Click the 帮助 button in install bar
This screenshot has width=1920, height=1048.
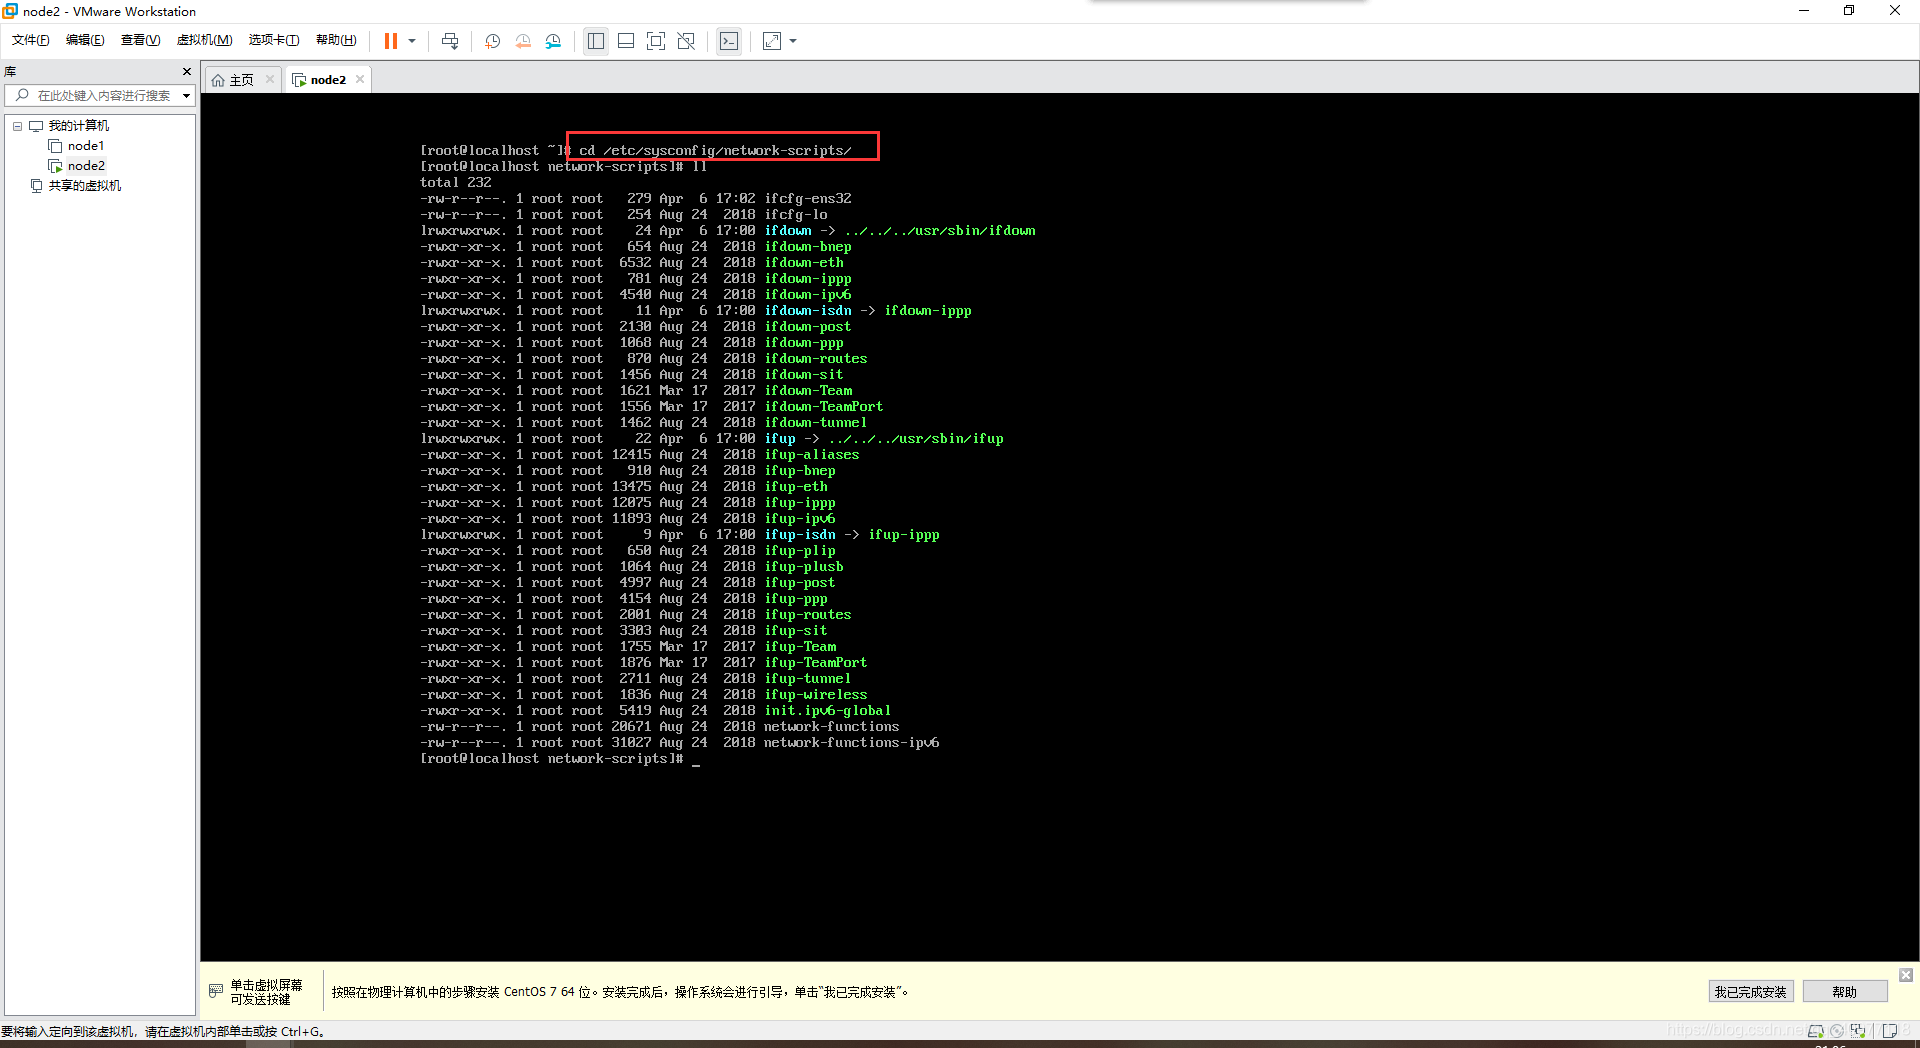(x=1845, y=992)
